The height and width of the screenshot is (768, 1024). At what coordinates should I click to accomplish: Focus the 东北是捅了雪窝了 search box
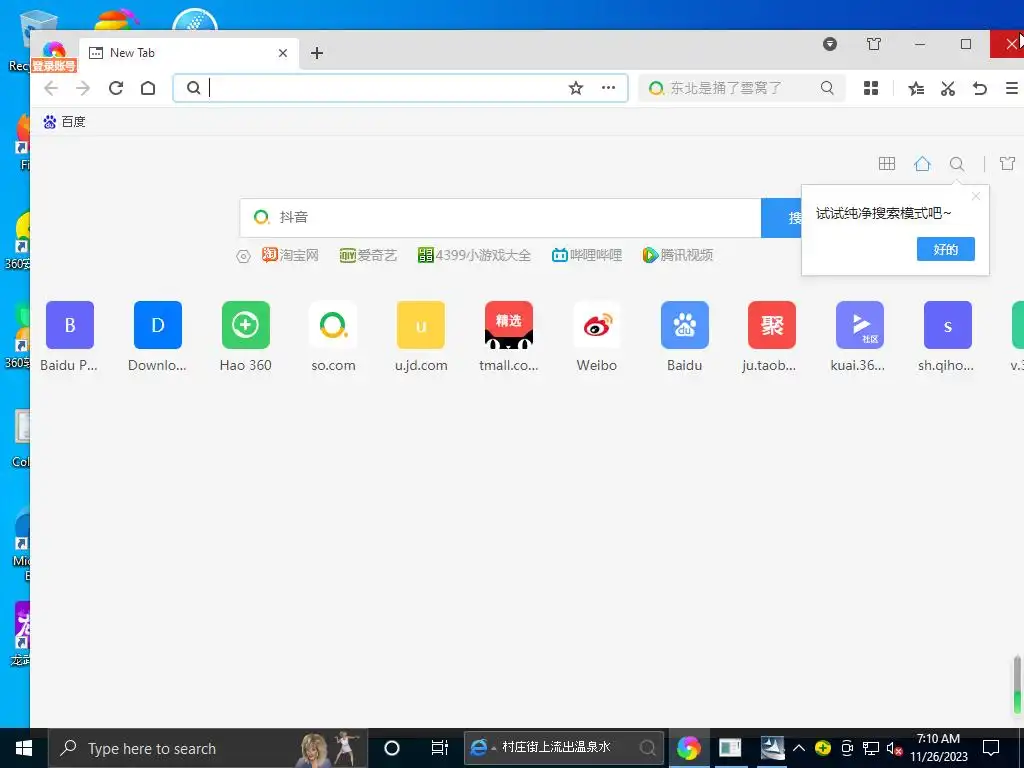click(741, 88)
